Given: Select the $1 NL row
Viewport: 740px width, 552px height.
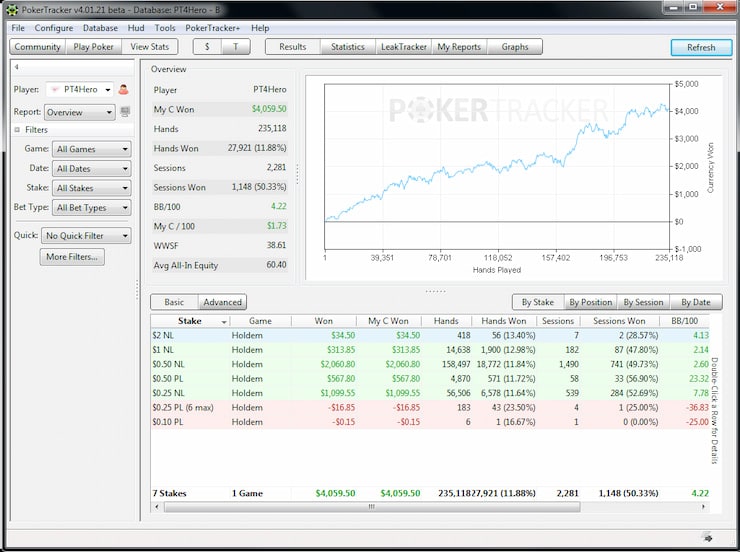Looking at the screenshot, I should point(430,350).
